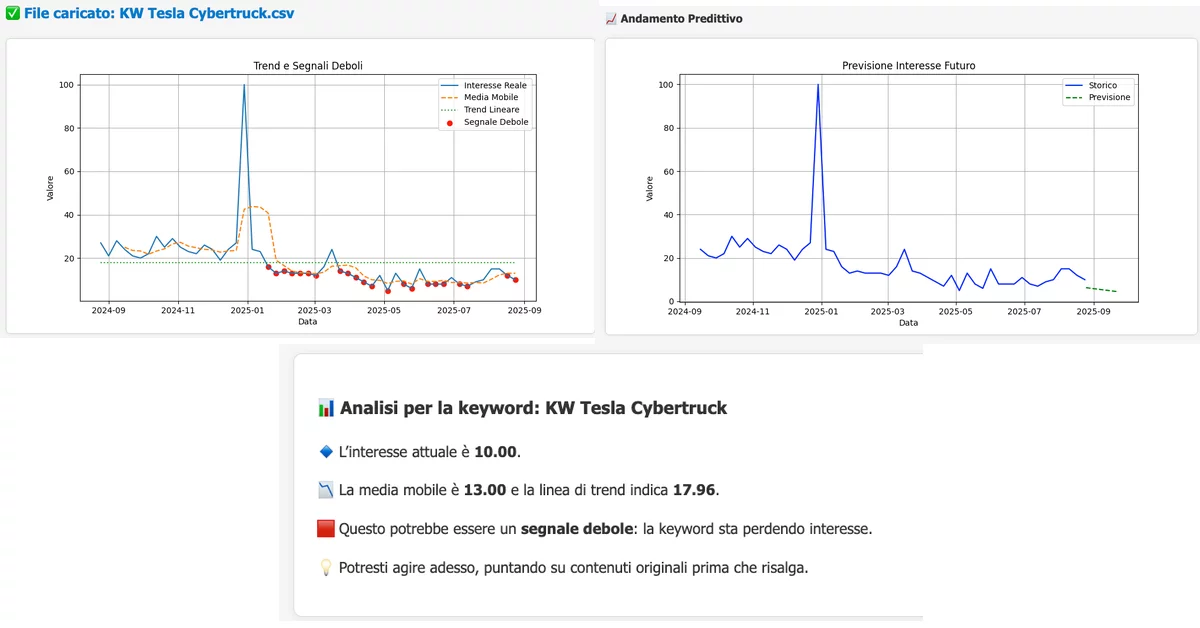Image resolution: width=1200 pixels, height=628 pixels.
Task: Click the red square emoji bullet
Action: click(325, 528)
